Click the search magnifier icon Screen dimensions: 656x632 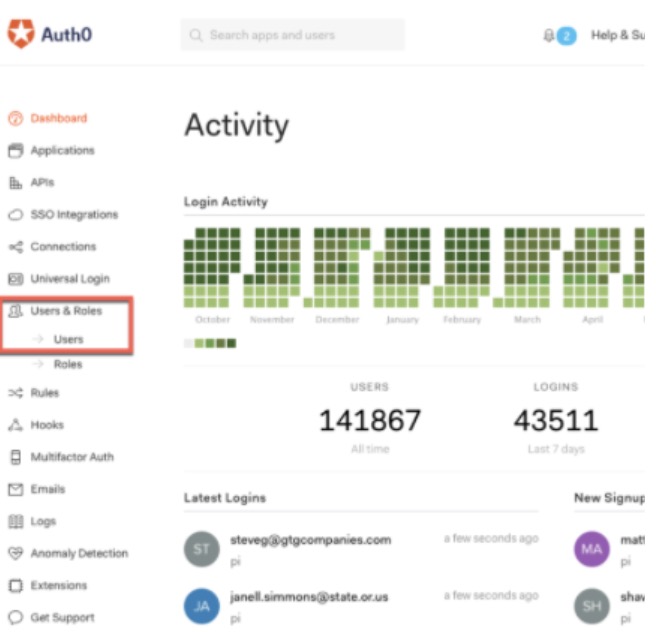196,35
